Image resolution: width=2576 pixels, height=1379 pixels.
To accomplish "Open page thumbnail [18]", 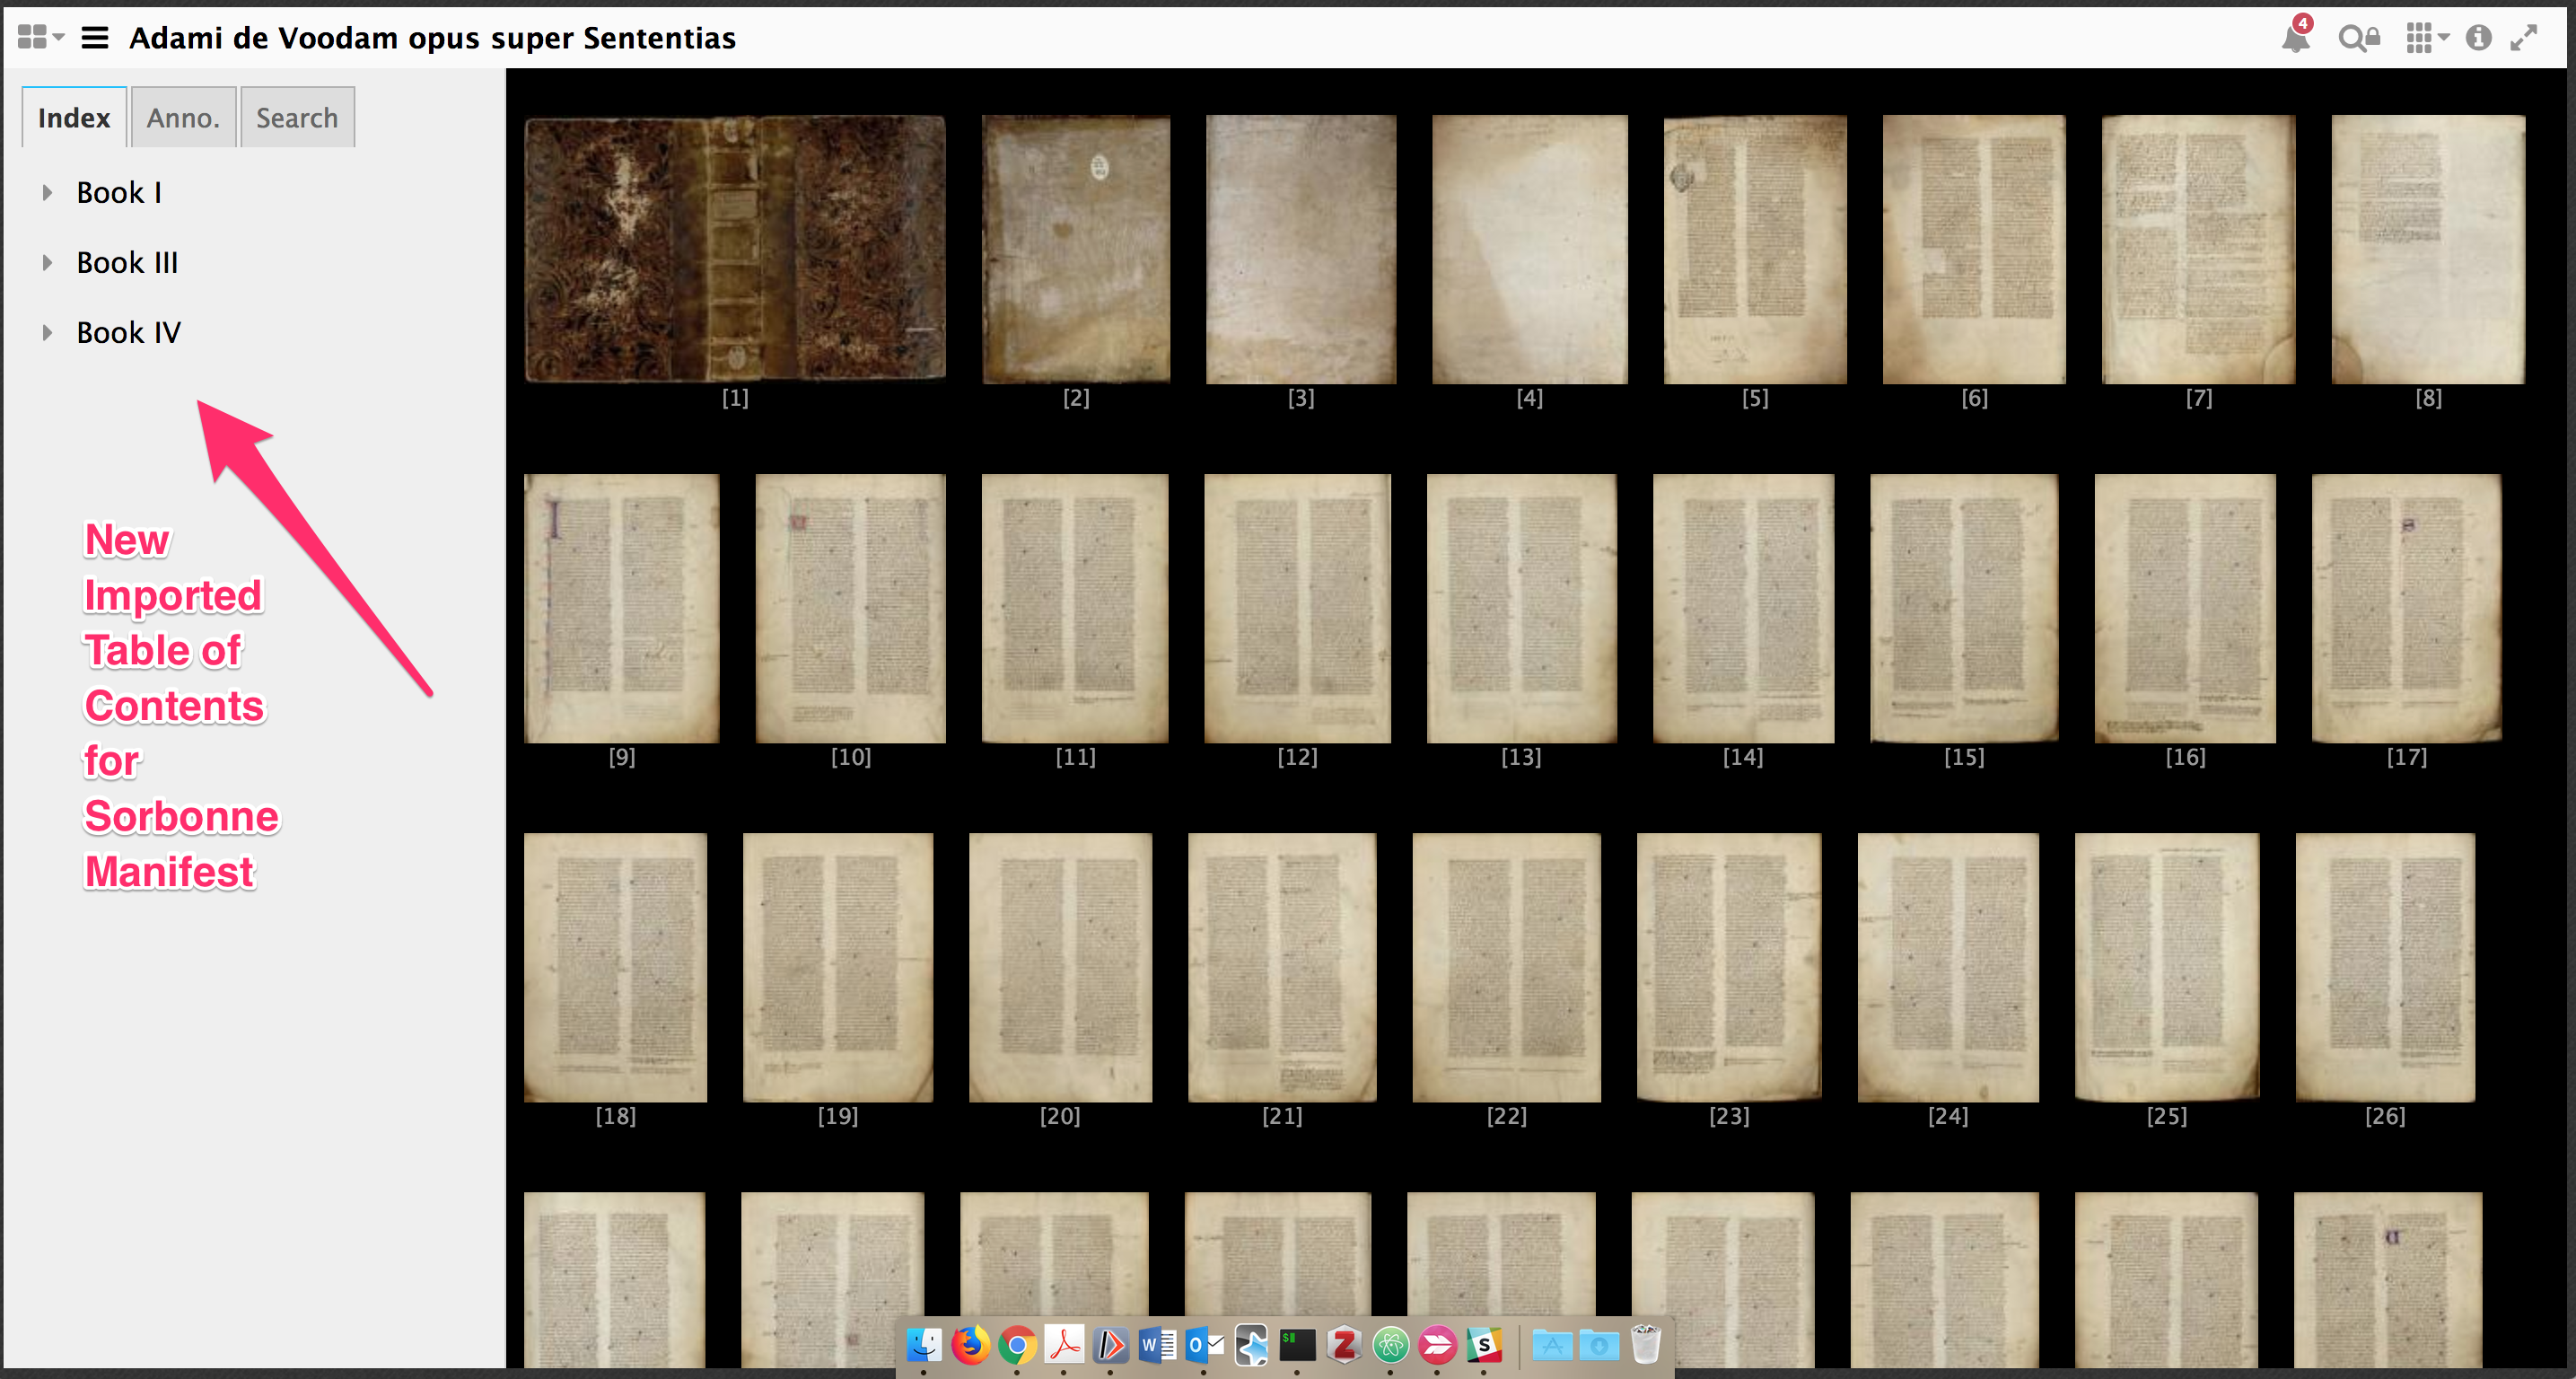I will tap(615, 967).
